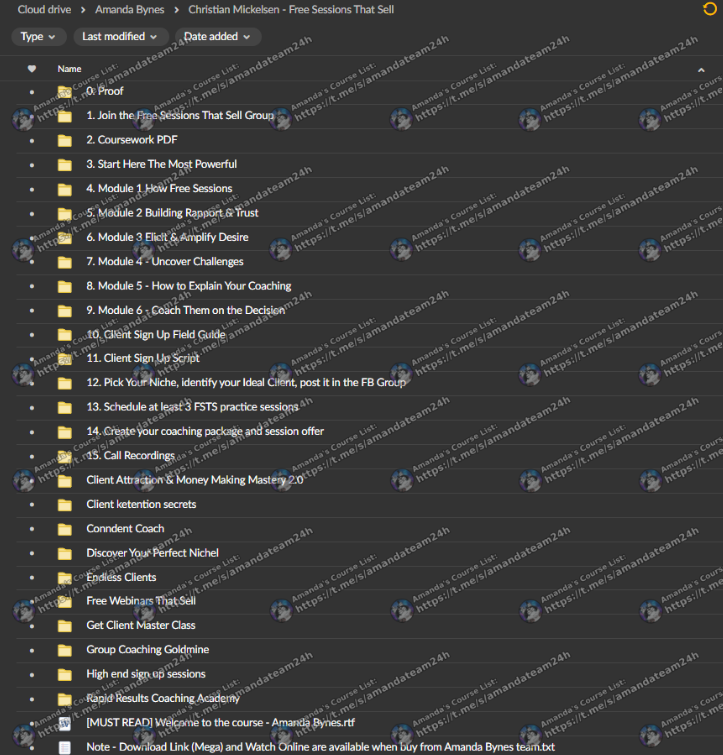The image size is (723, 755).
Task: Select '2. Coursework PDF' folder name
Action: click(x=132, y=140)
